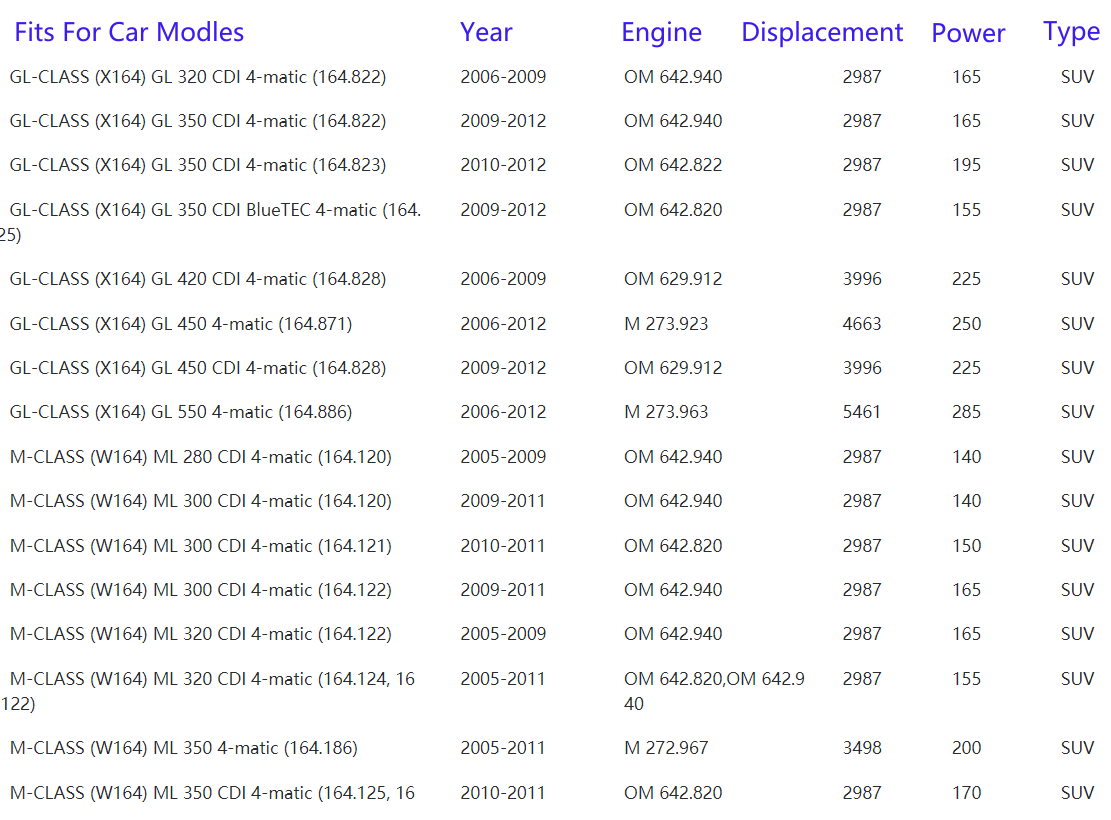1111x820 pixels.
Task: Click the Type column header
Action: 1071,31
